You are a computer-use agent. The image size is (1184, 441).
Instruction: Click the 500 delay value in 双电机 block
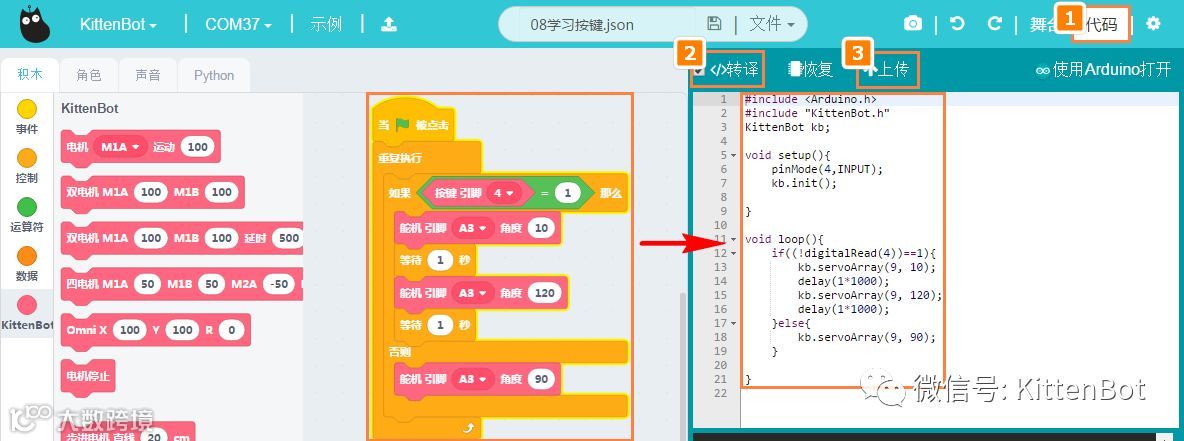pos(287,239)
